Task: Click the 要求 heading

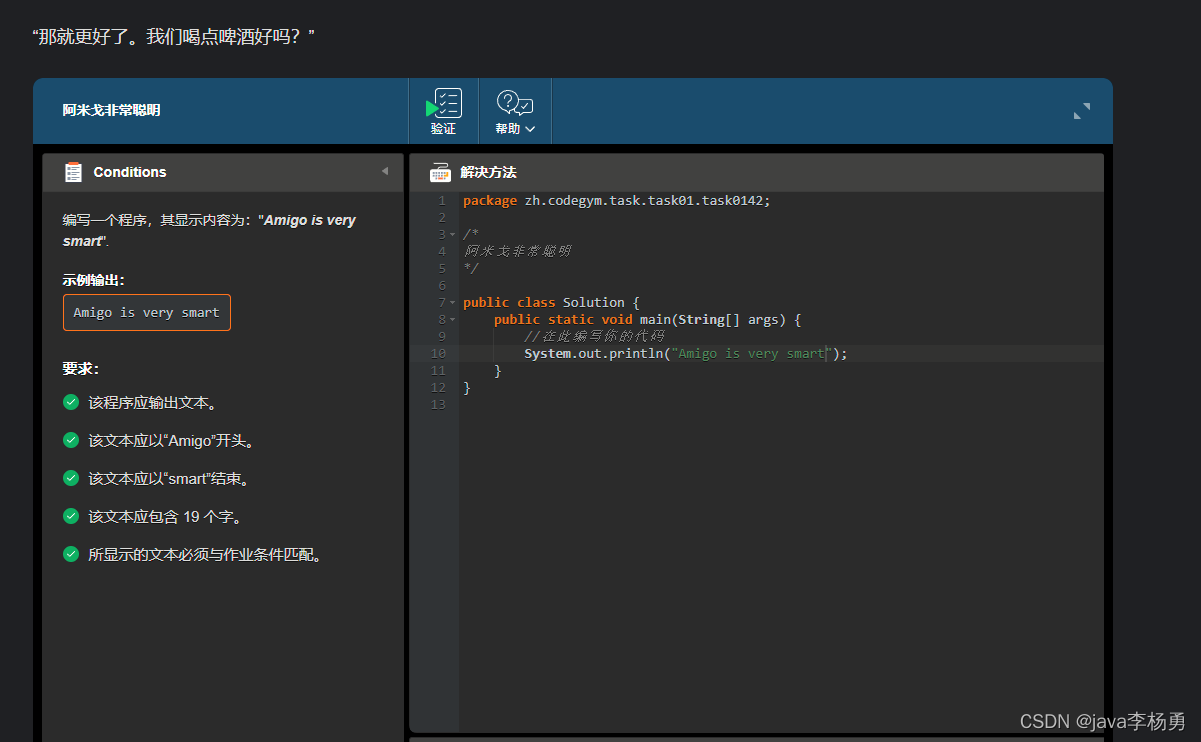Action: [80, 368]
